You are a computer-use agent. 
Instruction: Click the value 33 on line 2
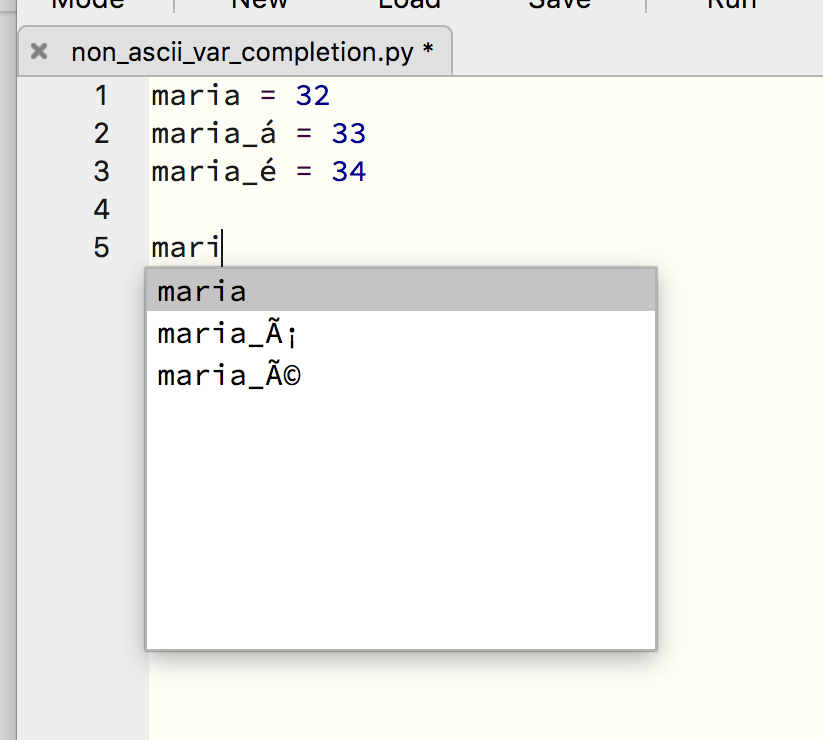(351, 133)
